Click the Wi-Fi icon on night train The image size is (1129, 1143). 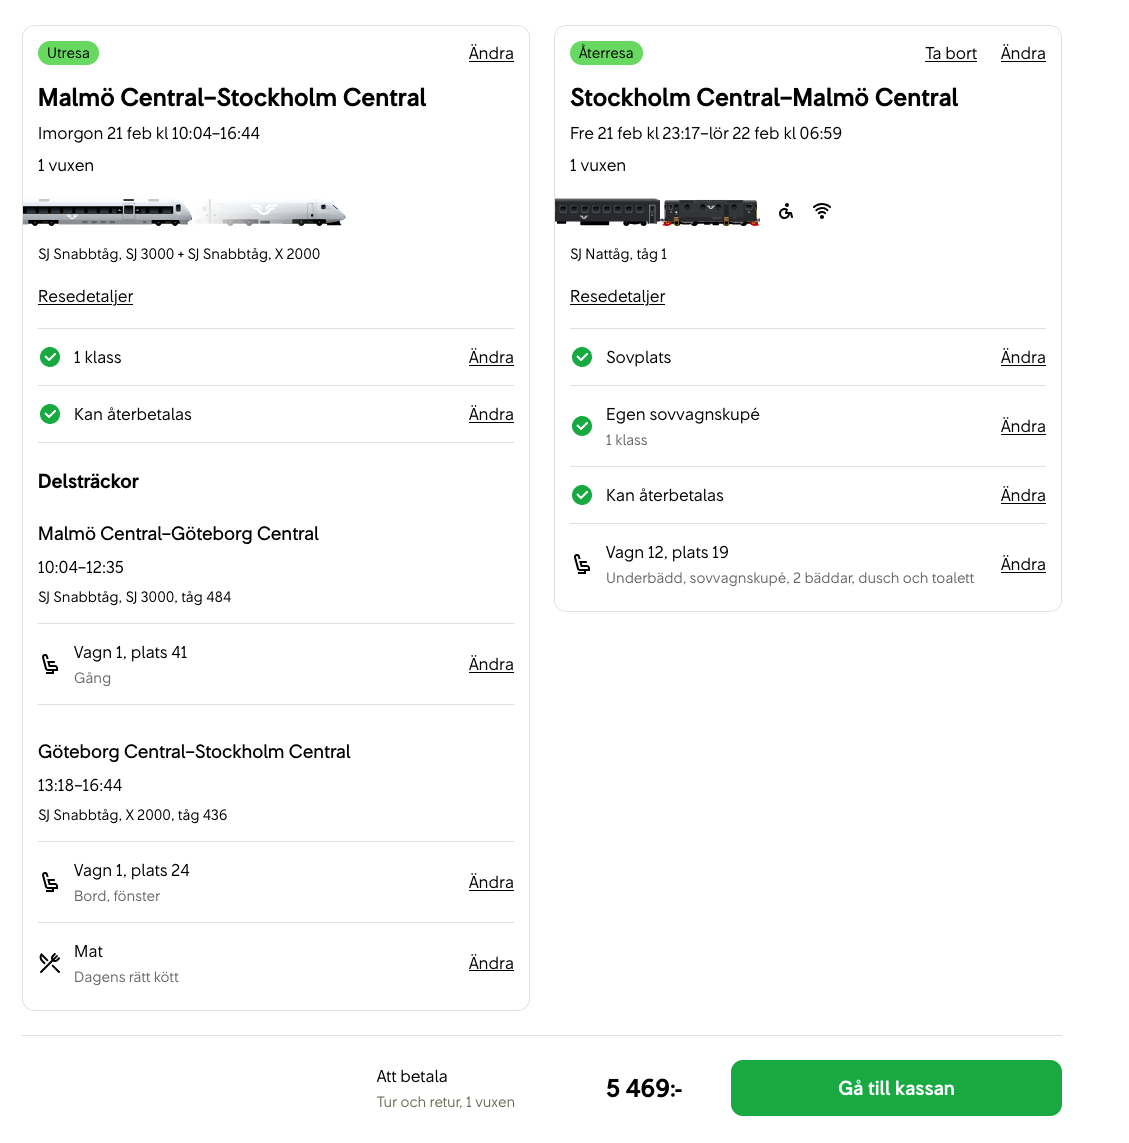pos(822,211)
